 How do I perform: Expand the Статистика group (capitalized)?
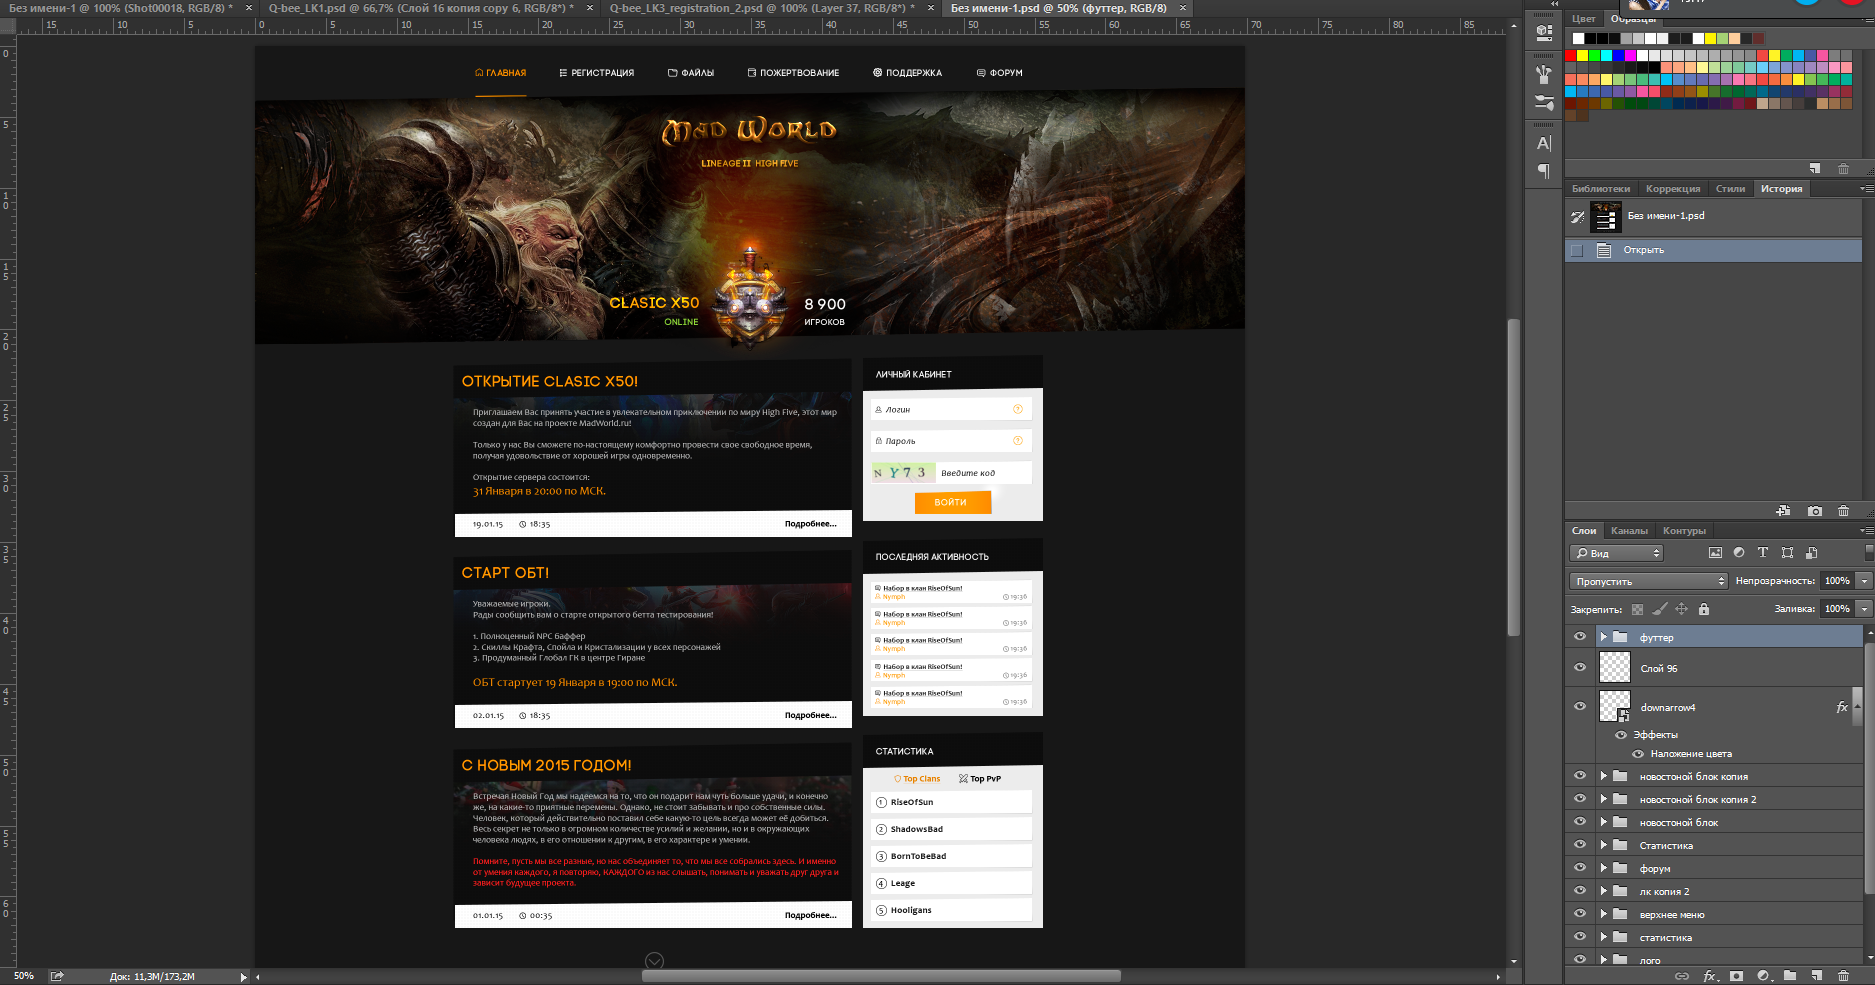[1603, 845]
